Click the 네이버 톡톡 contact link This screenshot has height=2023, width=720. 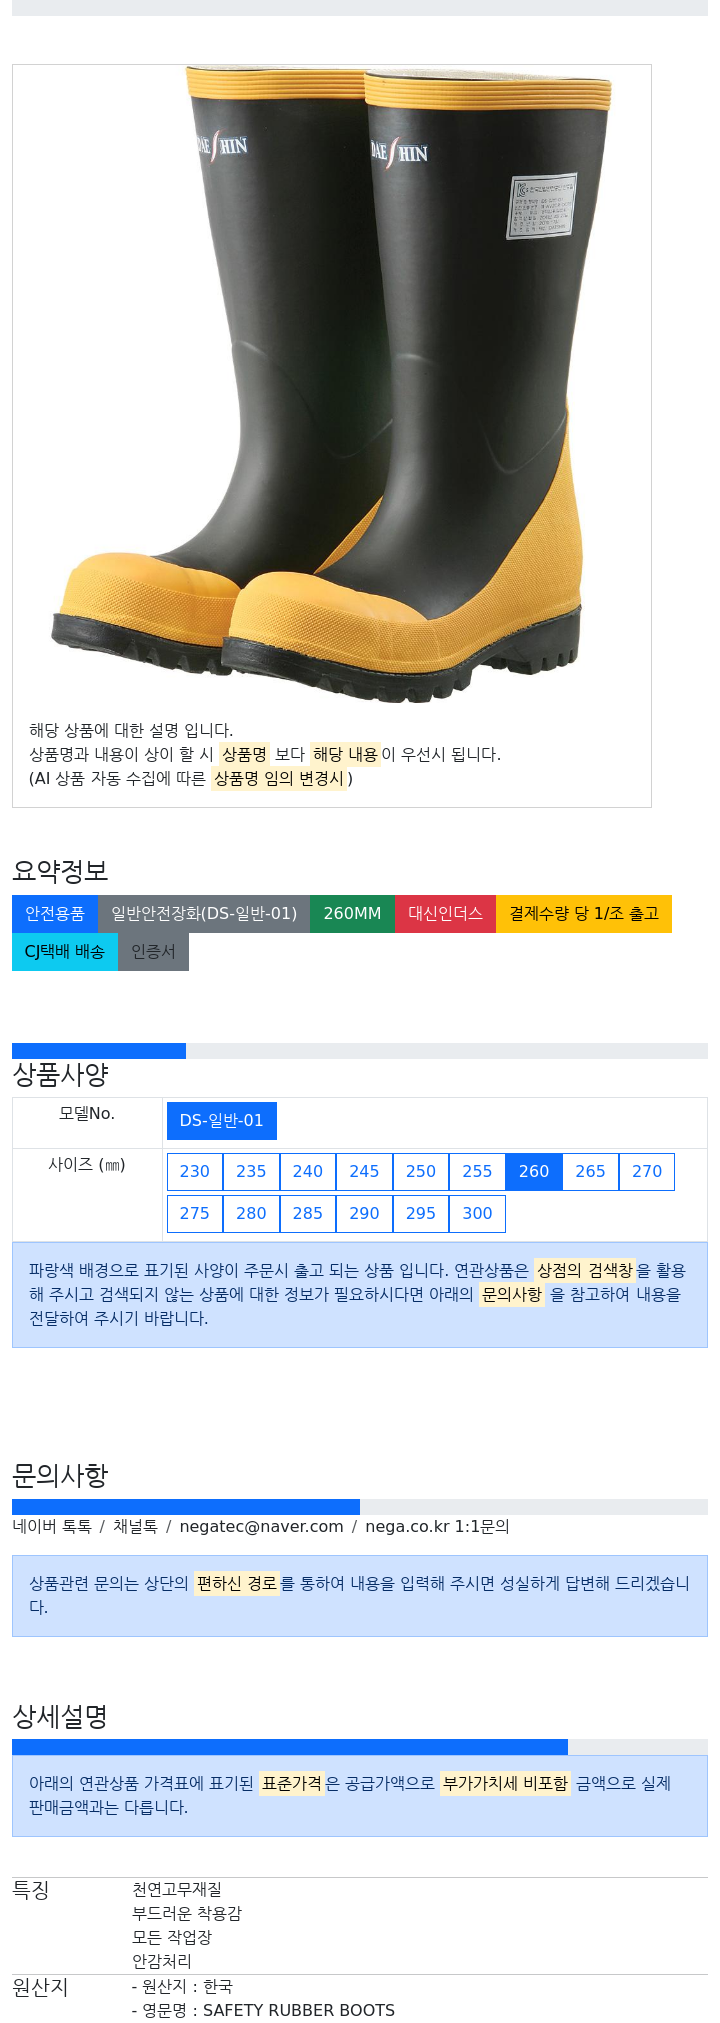pos(52,1527)
